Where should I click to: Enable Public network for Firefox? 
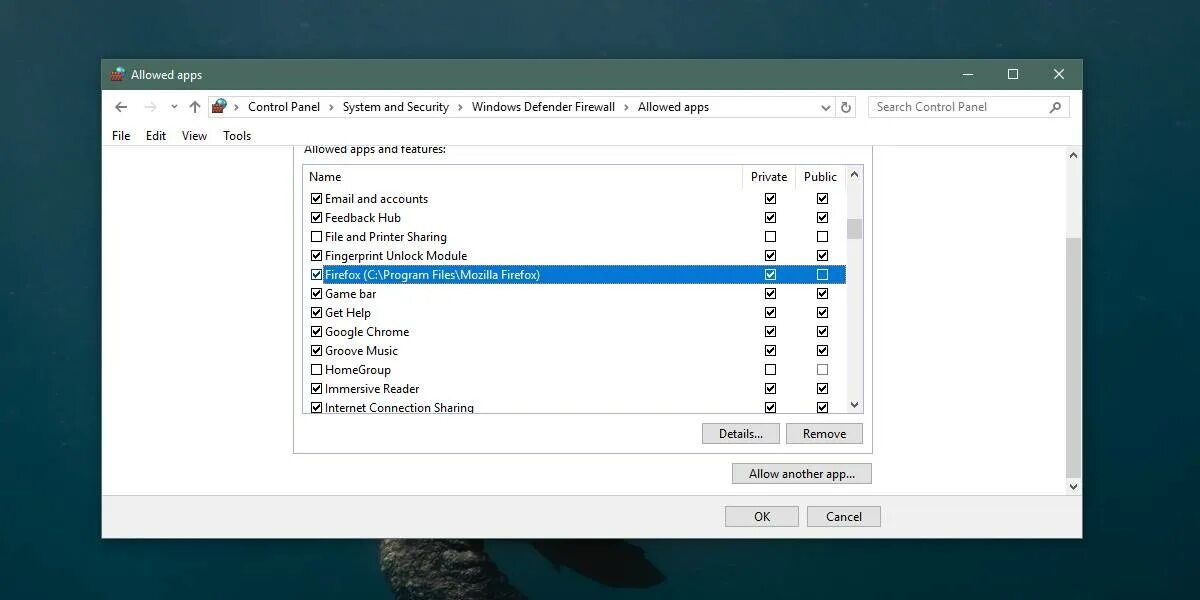(x=822, y=275)
